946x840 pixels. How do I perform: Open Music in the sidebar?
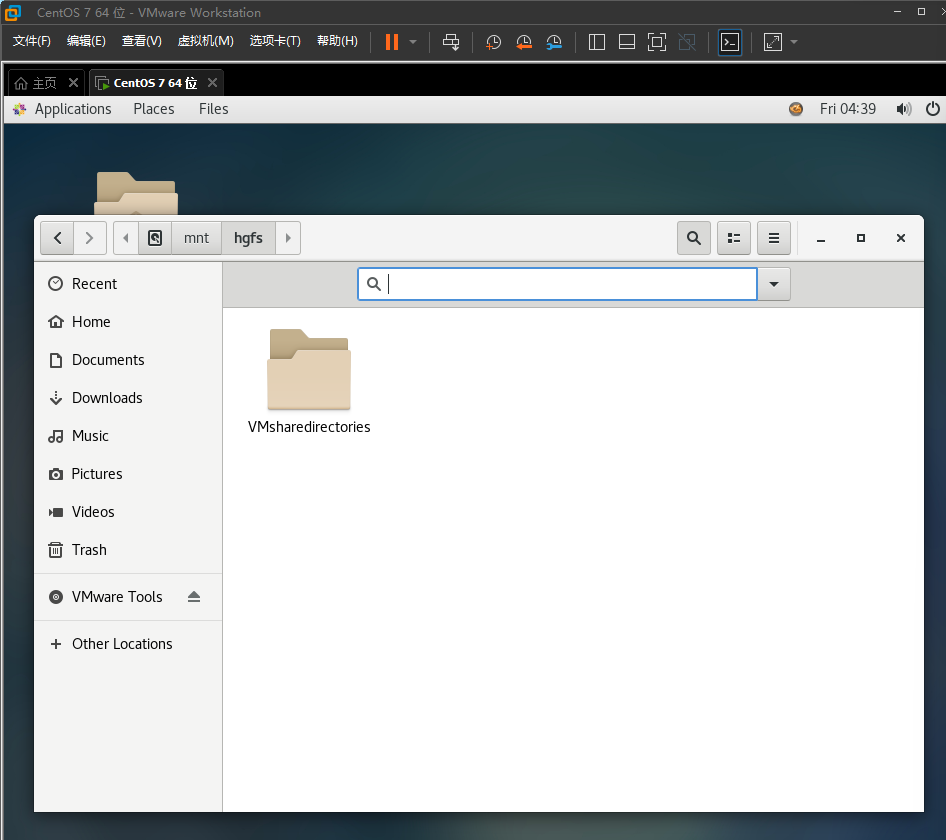128,436
